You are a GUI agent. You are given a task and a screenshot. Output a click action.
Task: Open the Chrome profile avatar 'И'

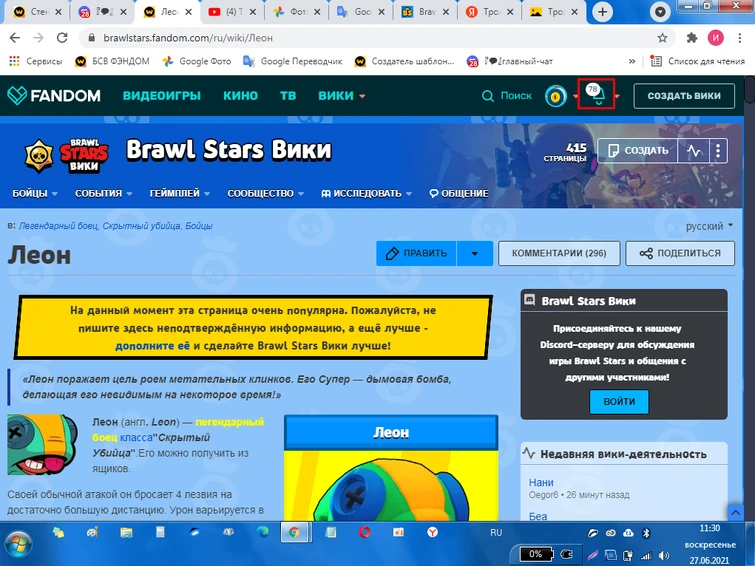[x=716, y=38]
